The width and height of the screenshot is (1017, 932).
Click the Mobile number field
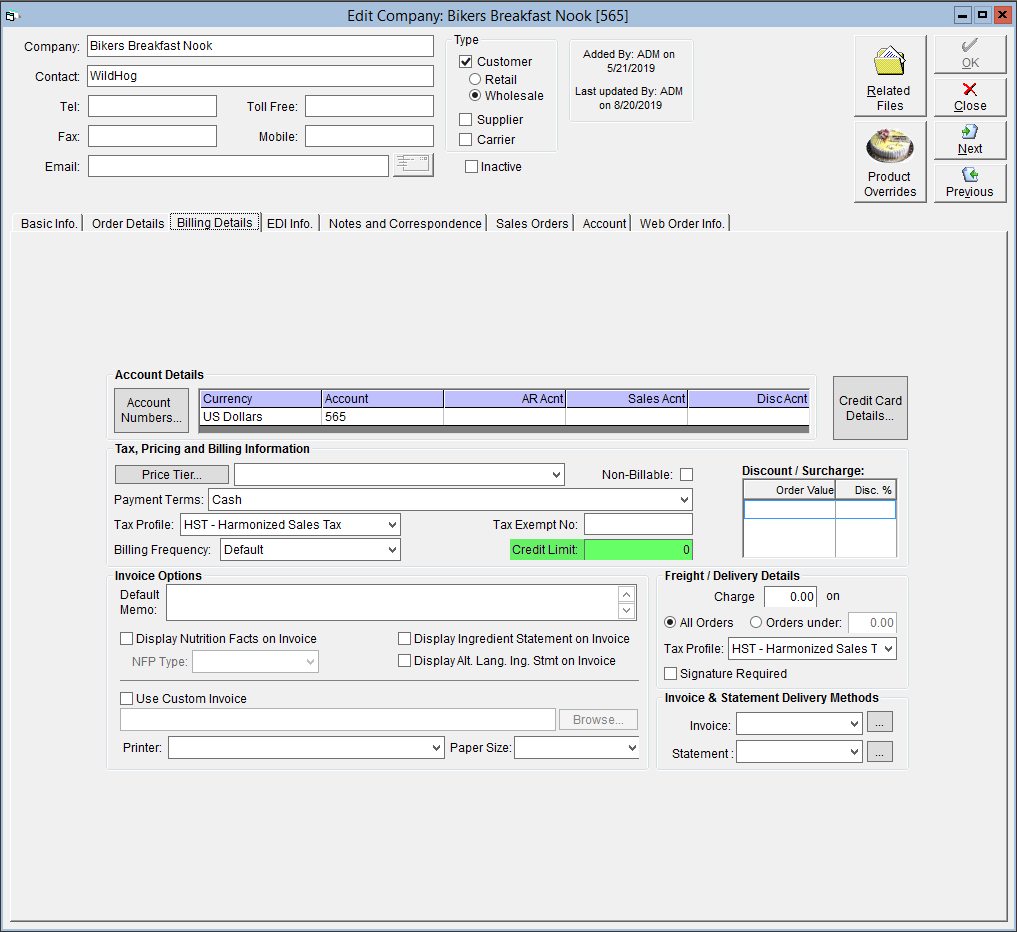tap(369, 136)
